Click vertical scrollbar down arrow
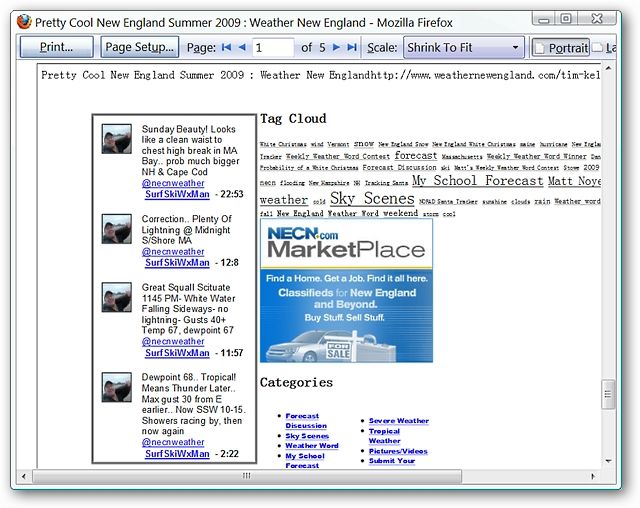640x508 pixels. point(608,461)
